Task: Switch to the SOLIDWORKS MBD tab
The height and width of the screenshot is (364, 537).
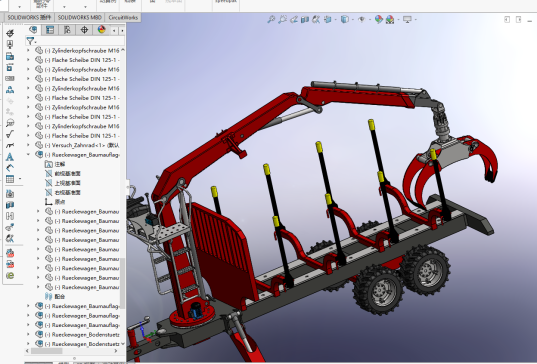Action: pyautogui.click(x=79, y=17)
